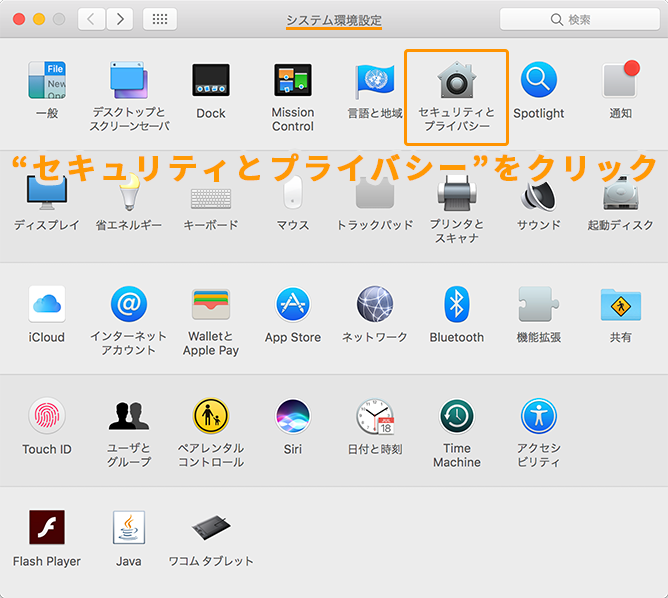Open サウンド speaker icon
668x598 pixels.
[538, 194]
